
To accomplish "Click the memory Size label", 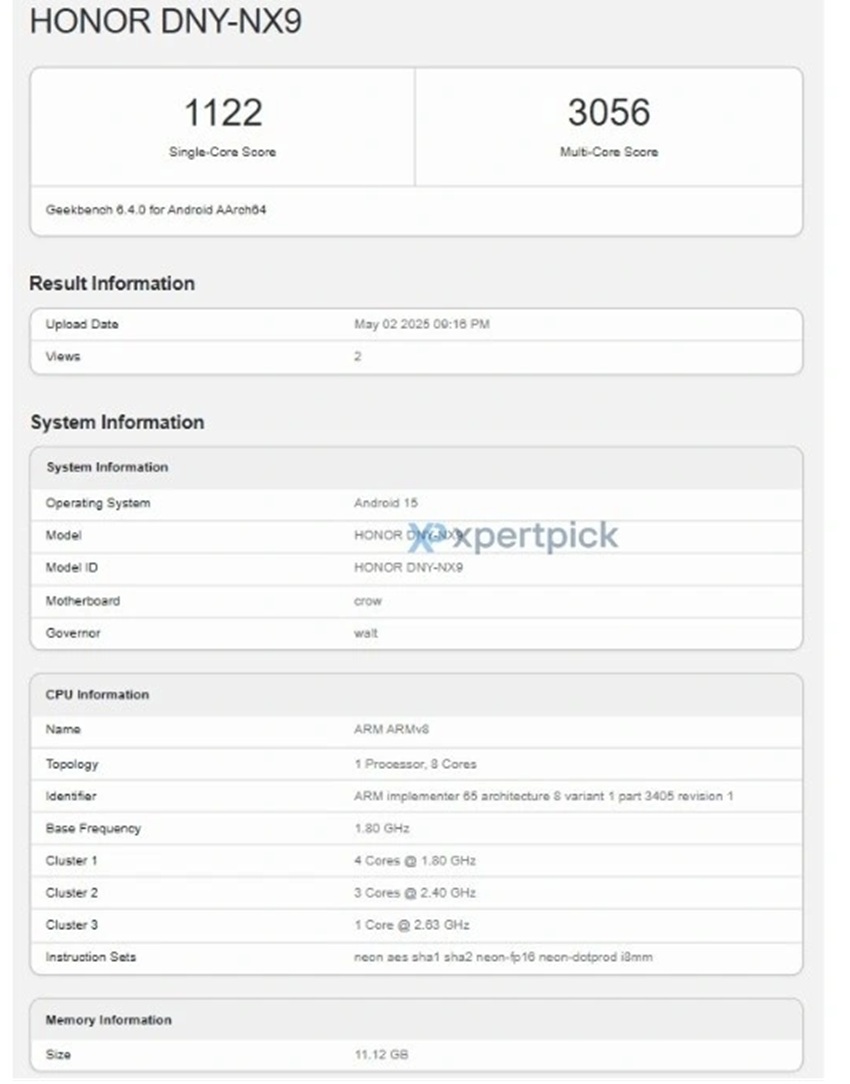I will coord(58,1055).
